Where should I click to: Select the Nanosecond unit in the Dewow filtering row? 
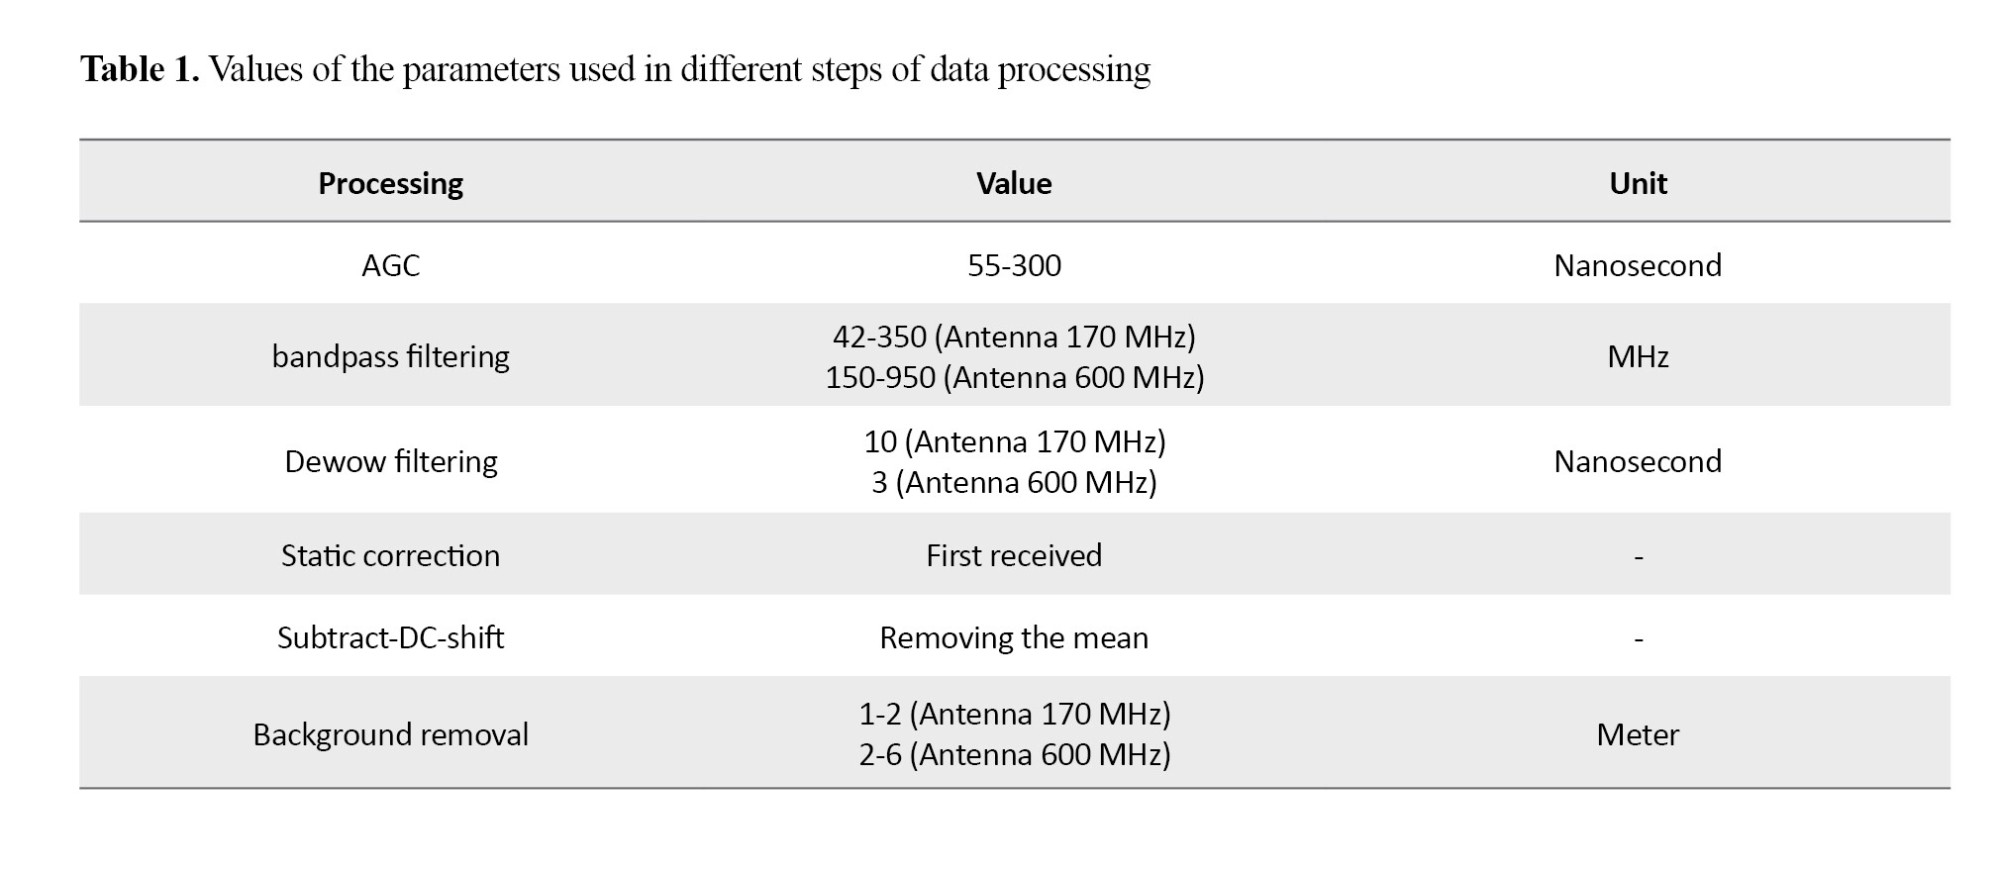pyautogui.click(x=1638, y=461)
